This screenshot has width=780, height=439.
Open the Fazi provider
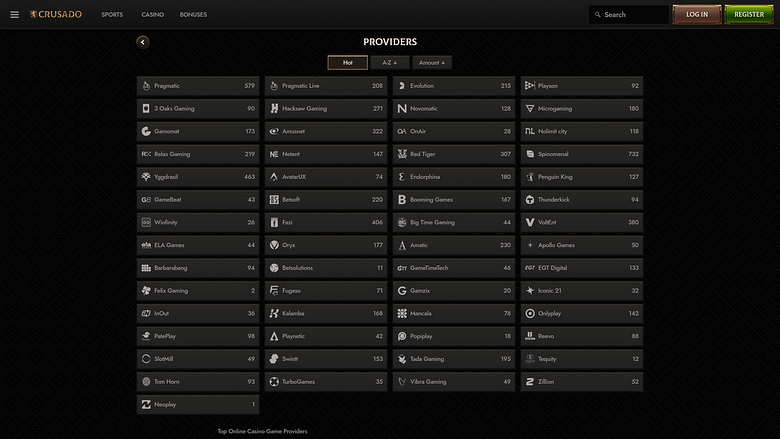pyautogui.click(x=326, y=222)
